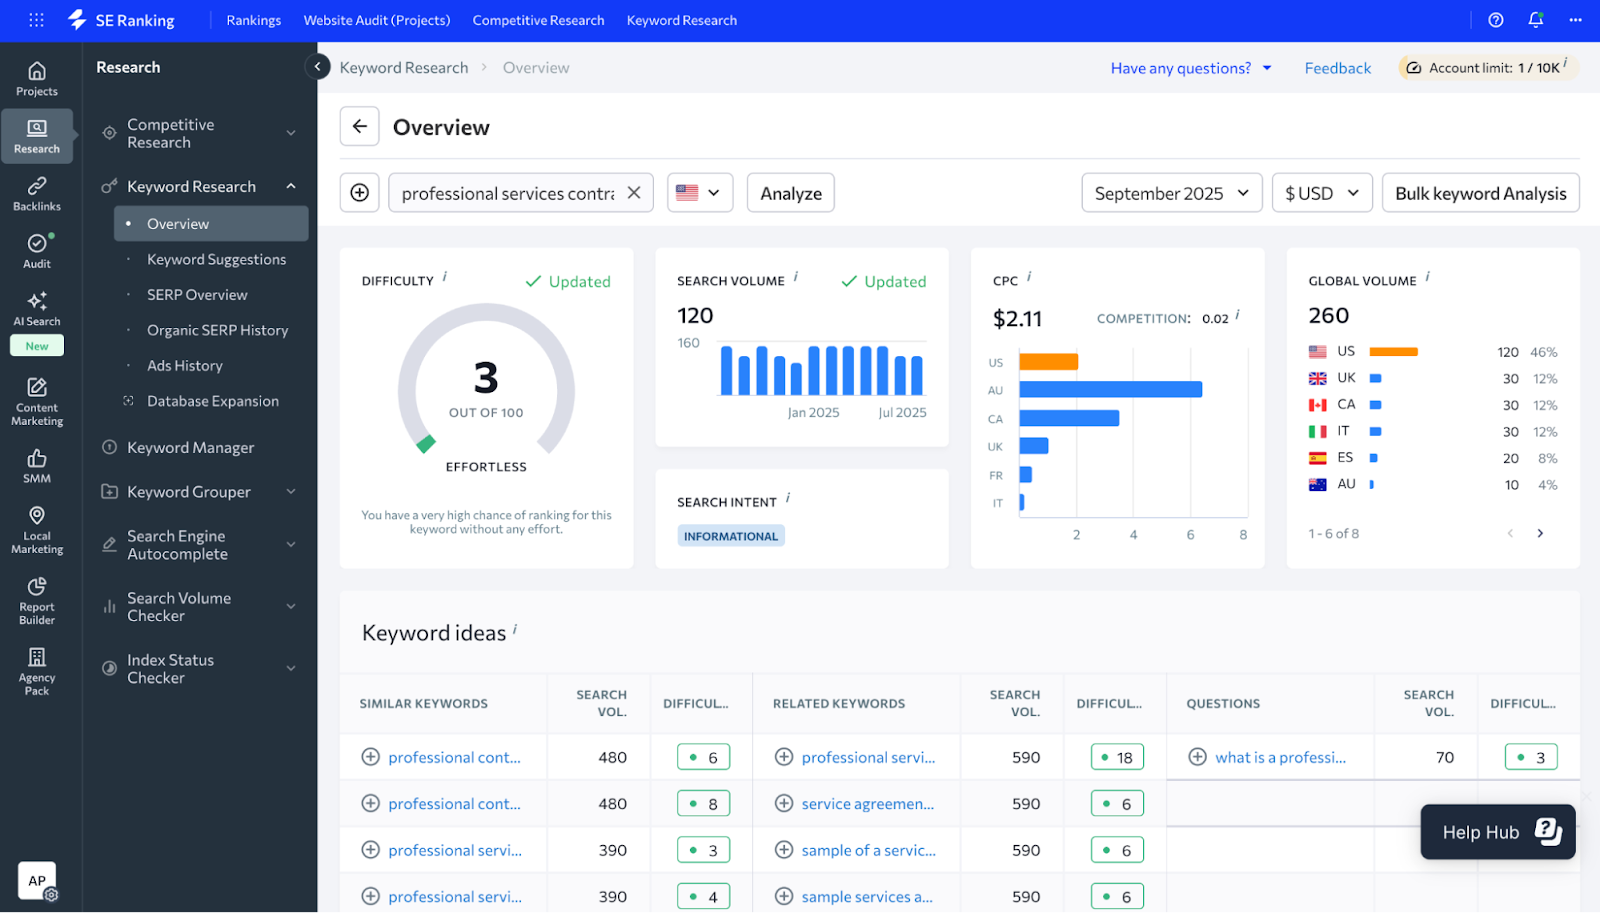The image size is (1600, 913).
Task: Click the Analyze button
Action: pyautogui.click(x=790, y=193)
